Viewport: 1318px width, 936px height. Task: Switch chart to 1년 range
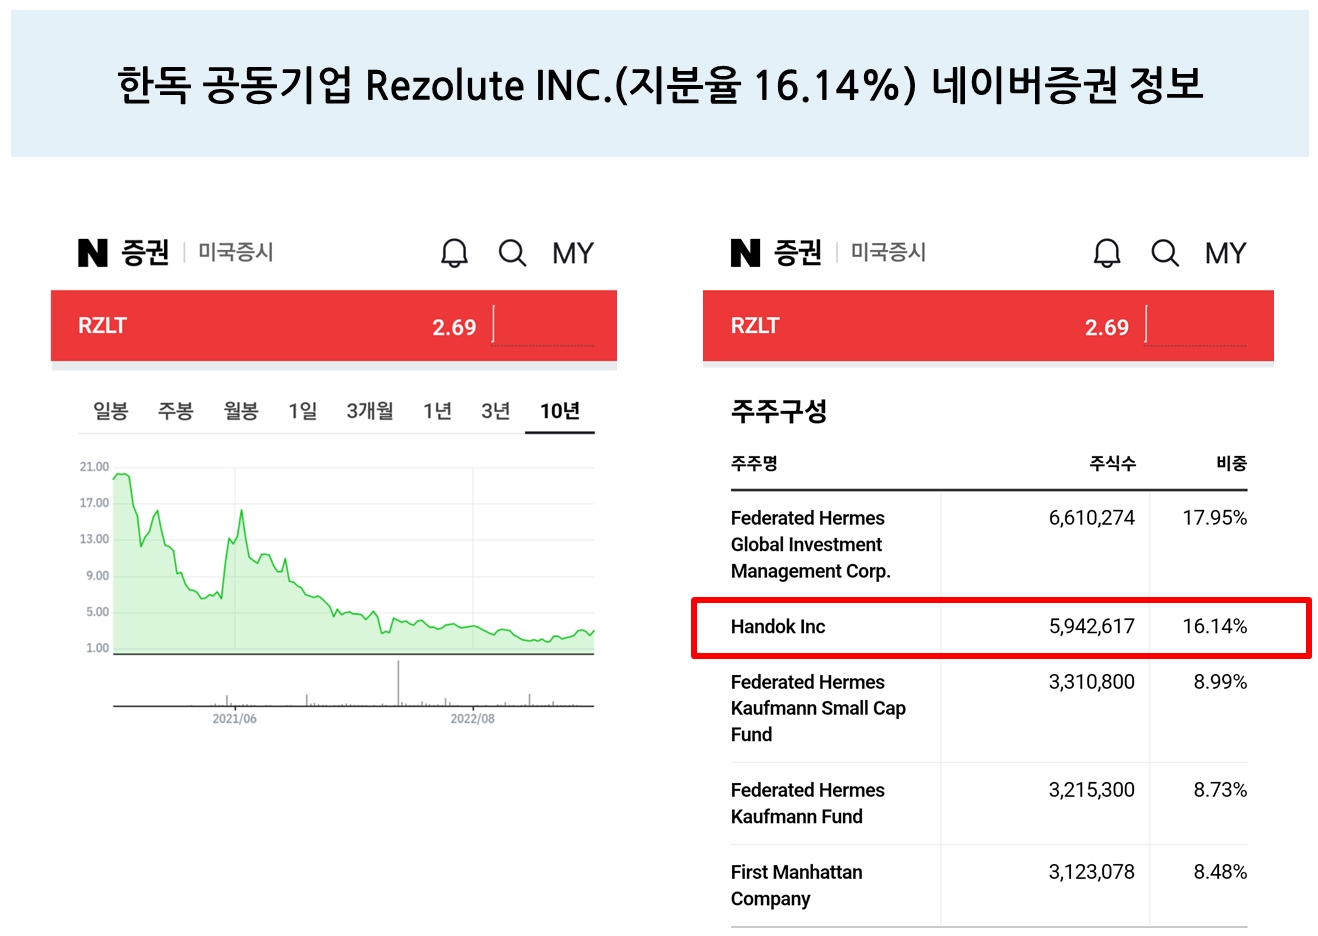tap(438, 411)
